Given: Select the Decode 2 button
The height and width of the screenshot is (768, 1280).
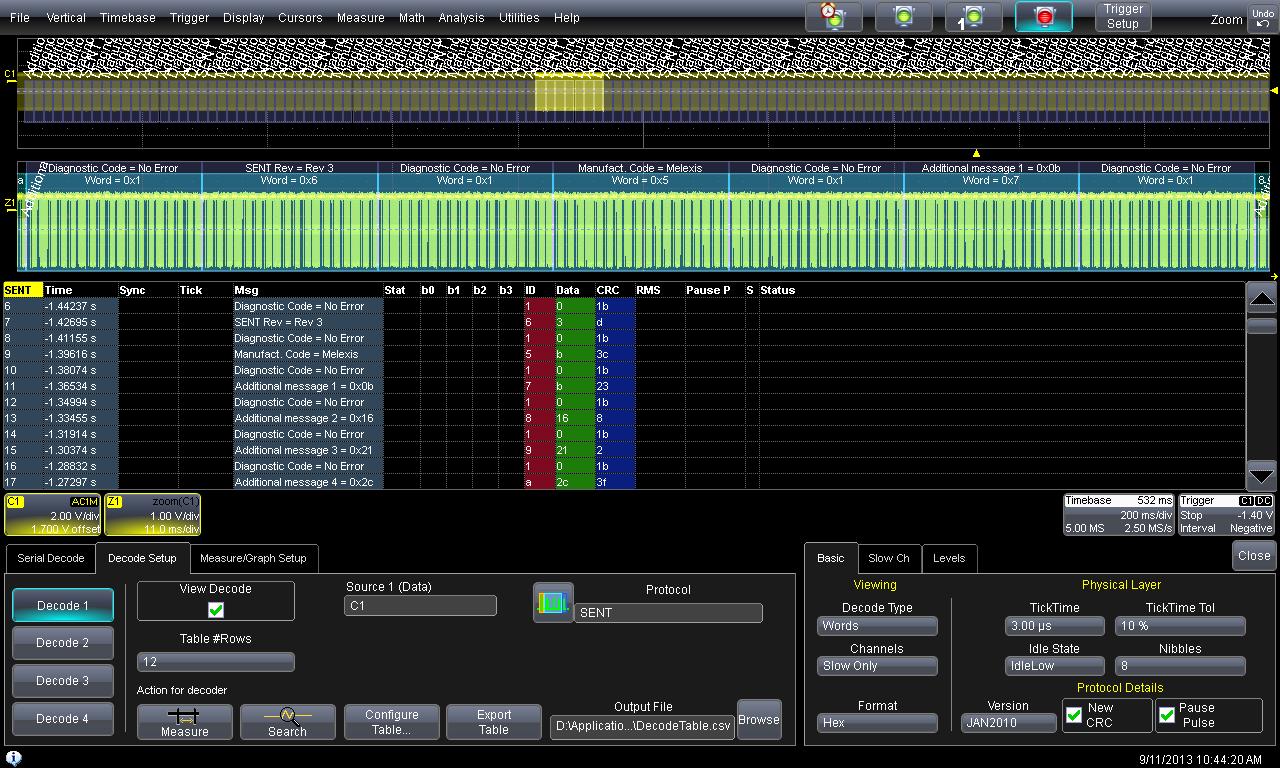Looking at the screenshot, I should click(x=63, y=643).
